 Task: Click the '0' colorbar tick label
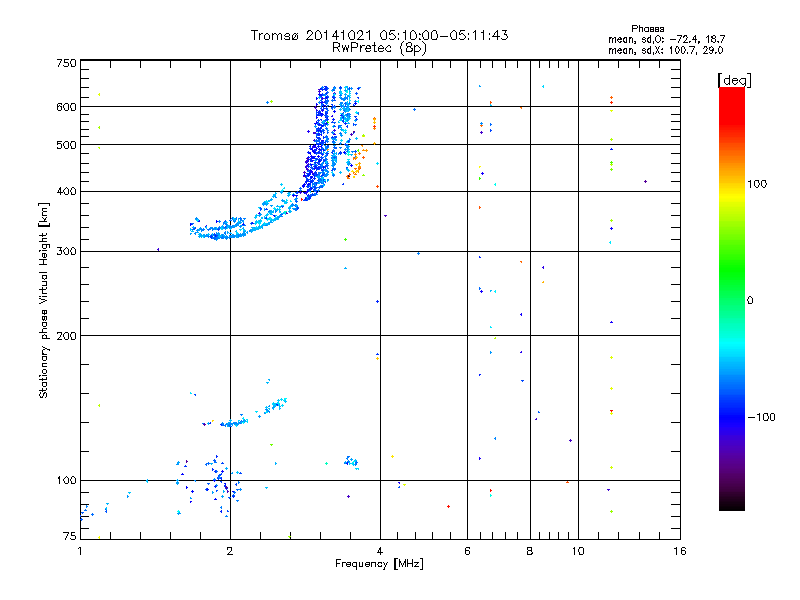750,301
